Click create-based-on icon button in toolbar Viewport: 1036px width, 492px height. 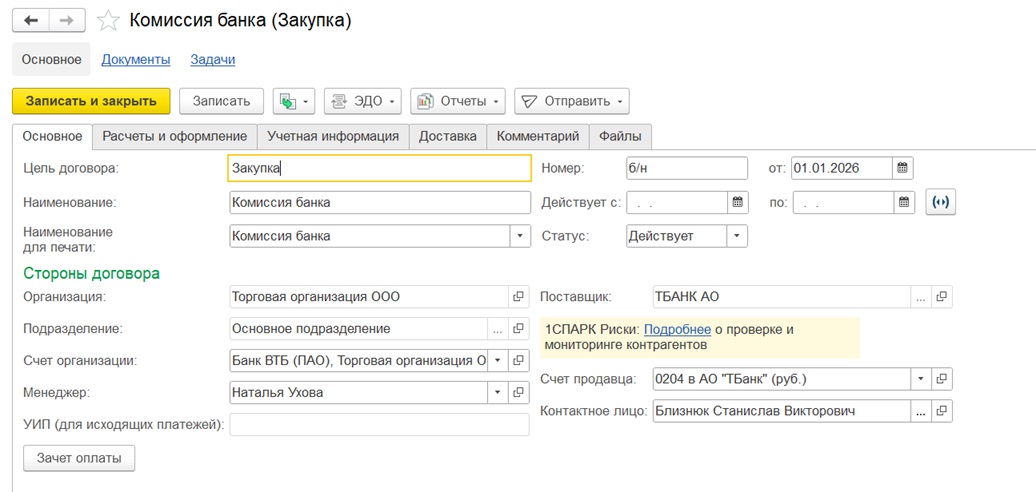[292, 101]
